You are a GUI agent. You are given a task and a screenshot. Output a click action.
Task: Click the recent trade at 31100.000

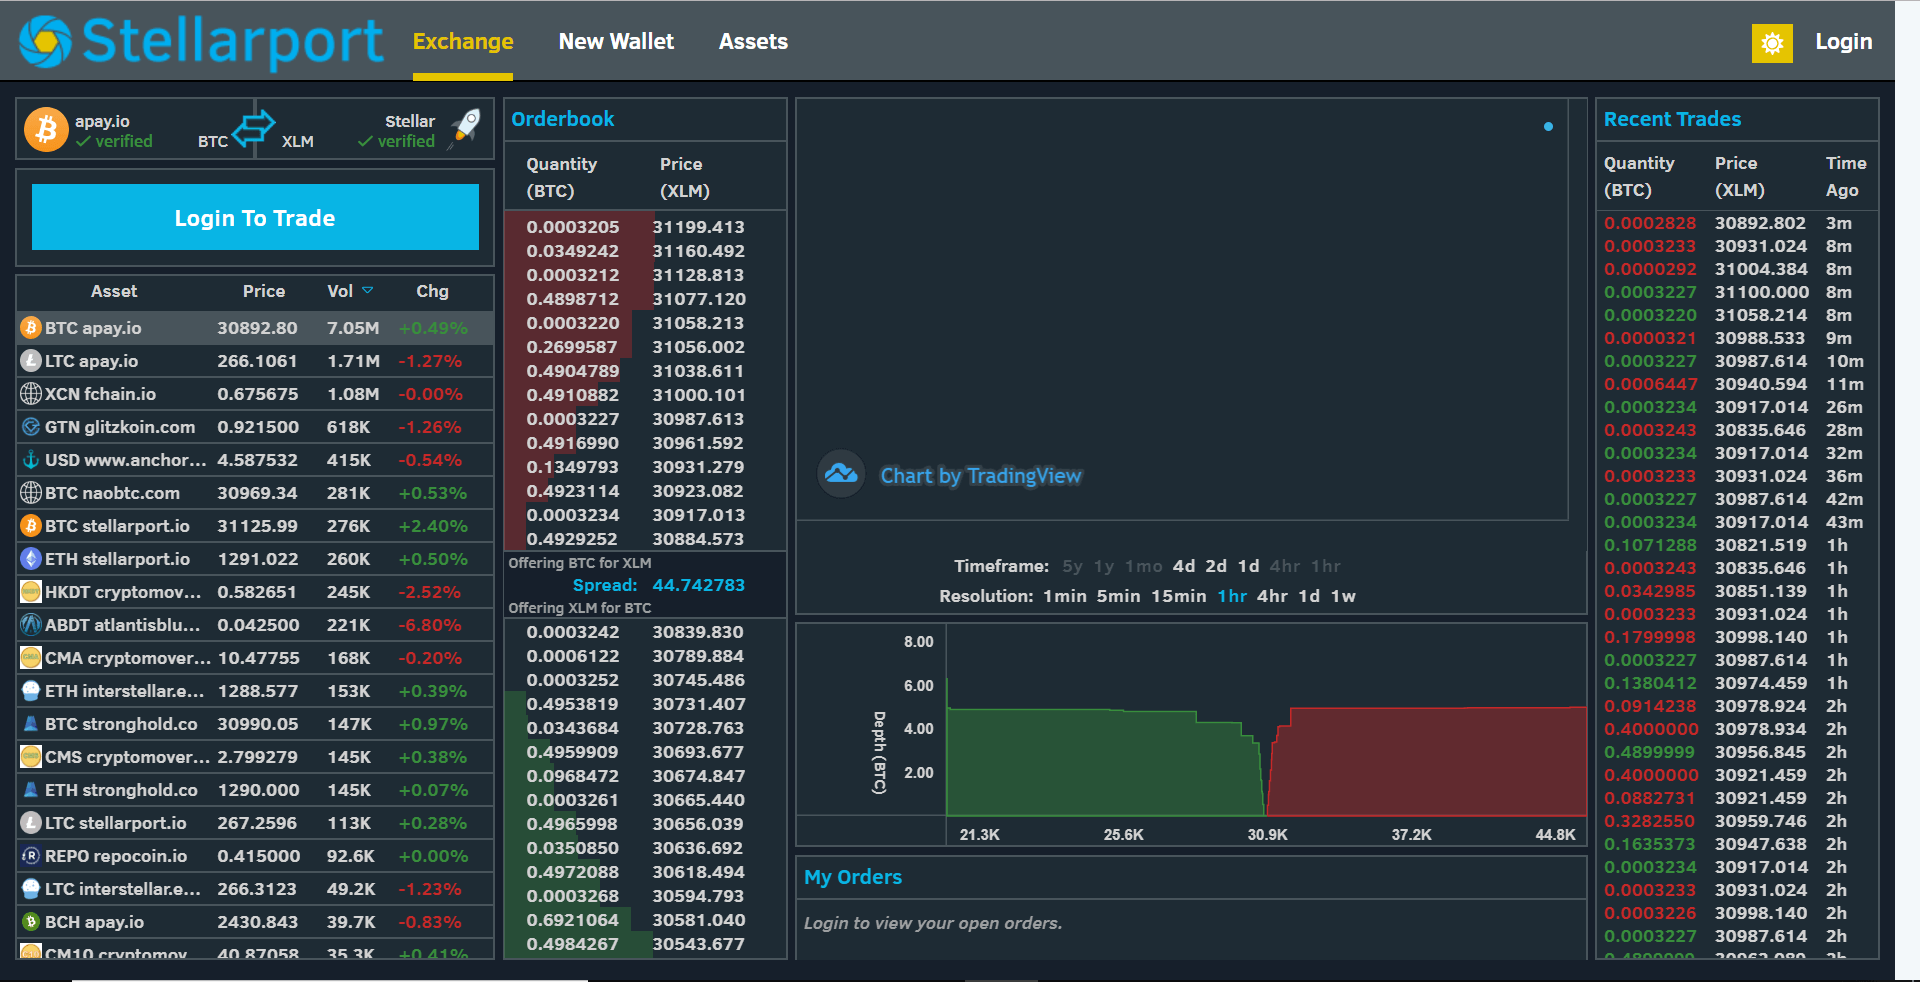(x=1738, y=292)
